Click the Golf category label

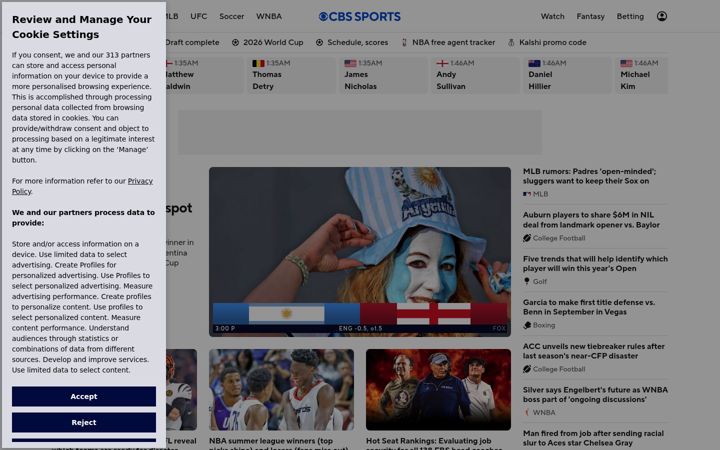click(x=540, y=281)
